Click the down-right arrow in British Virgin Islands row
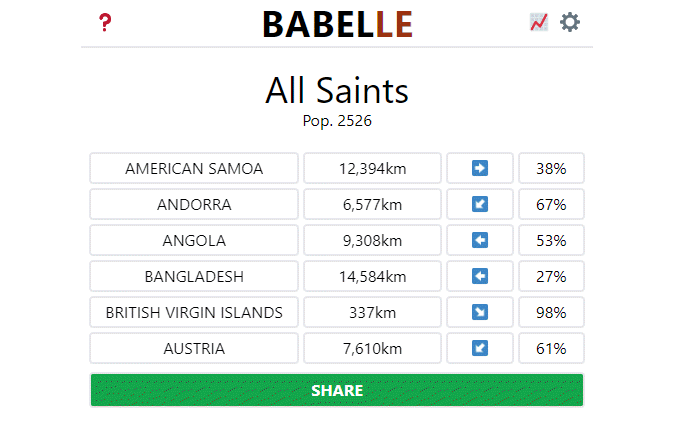The height and width of the screenshot is (421, 693). click(x=480, y=312)
